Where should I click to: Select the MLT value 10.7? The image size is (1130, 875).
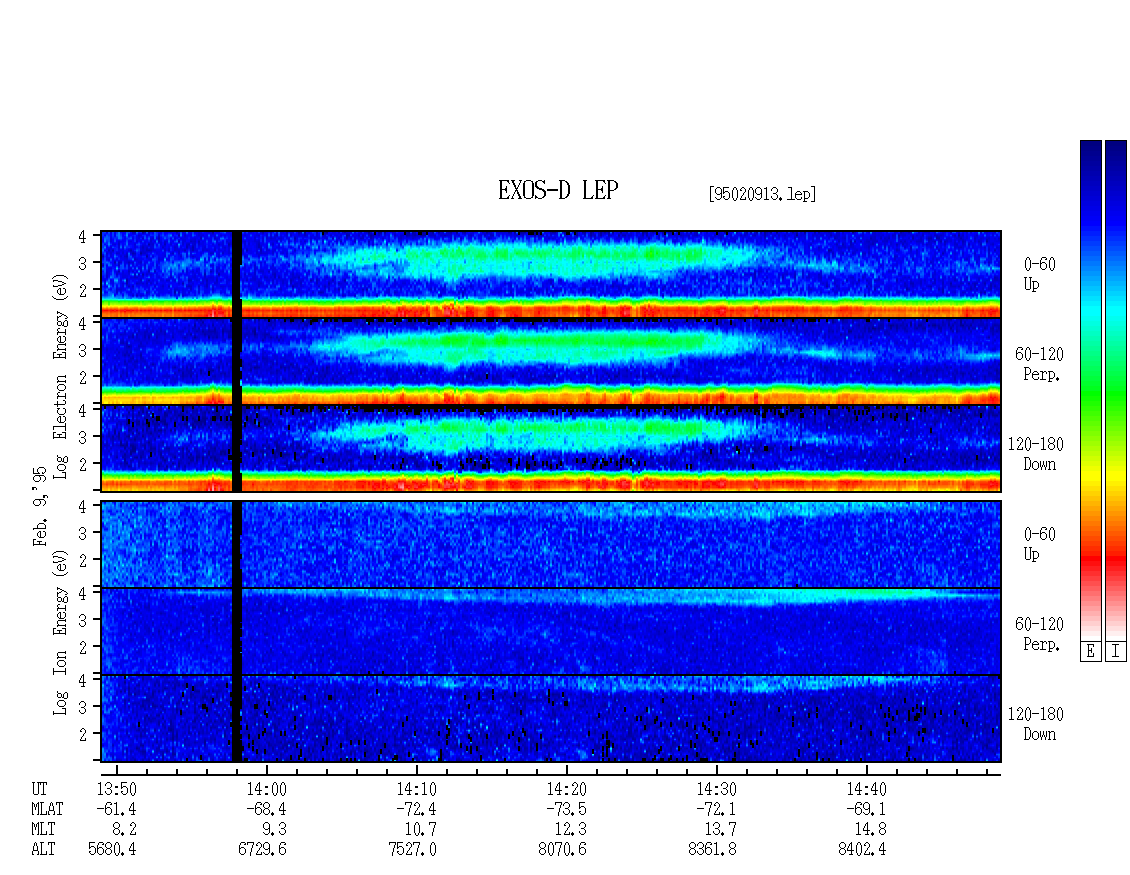pos(420,830)
